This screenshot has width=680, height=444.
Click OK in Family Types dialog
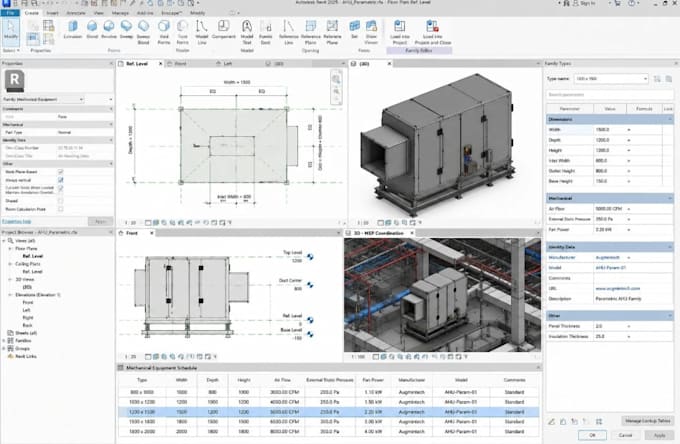[592, 435]
